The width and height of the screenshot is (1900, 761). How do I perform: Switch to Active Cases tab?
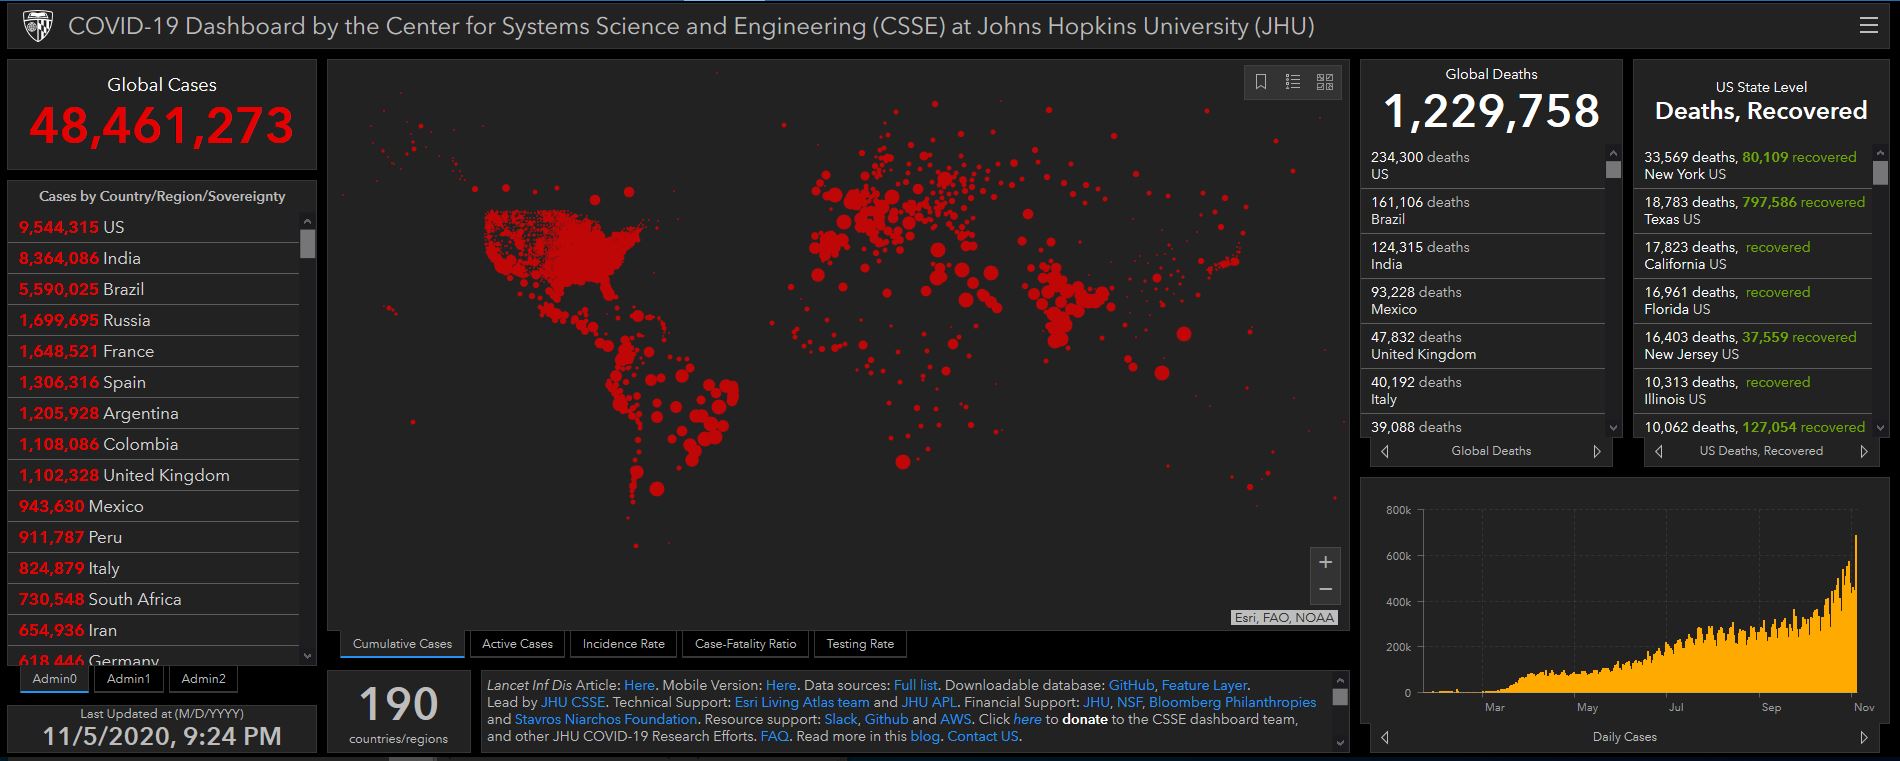point(517,644)
